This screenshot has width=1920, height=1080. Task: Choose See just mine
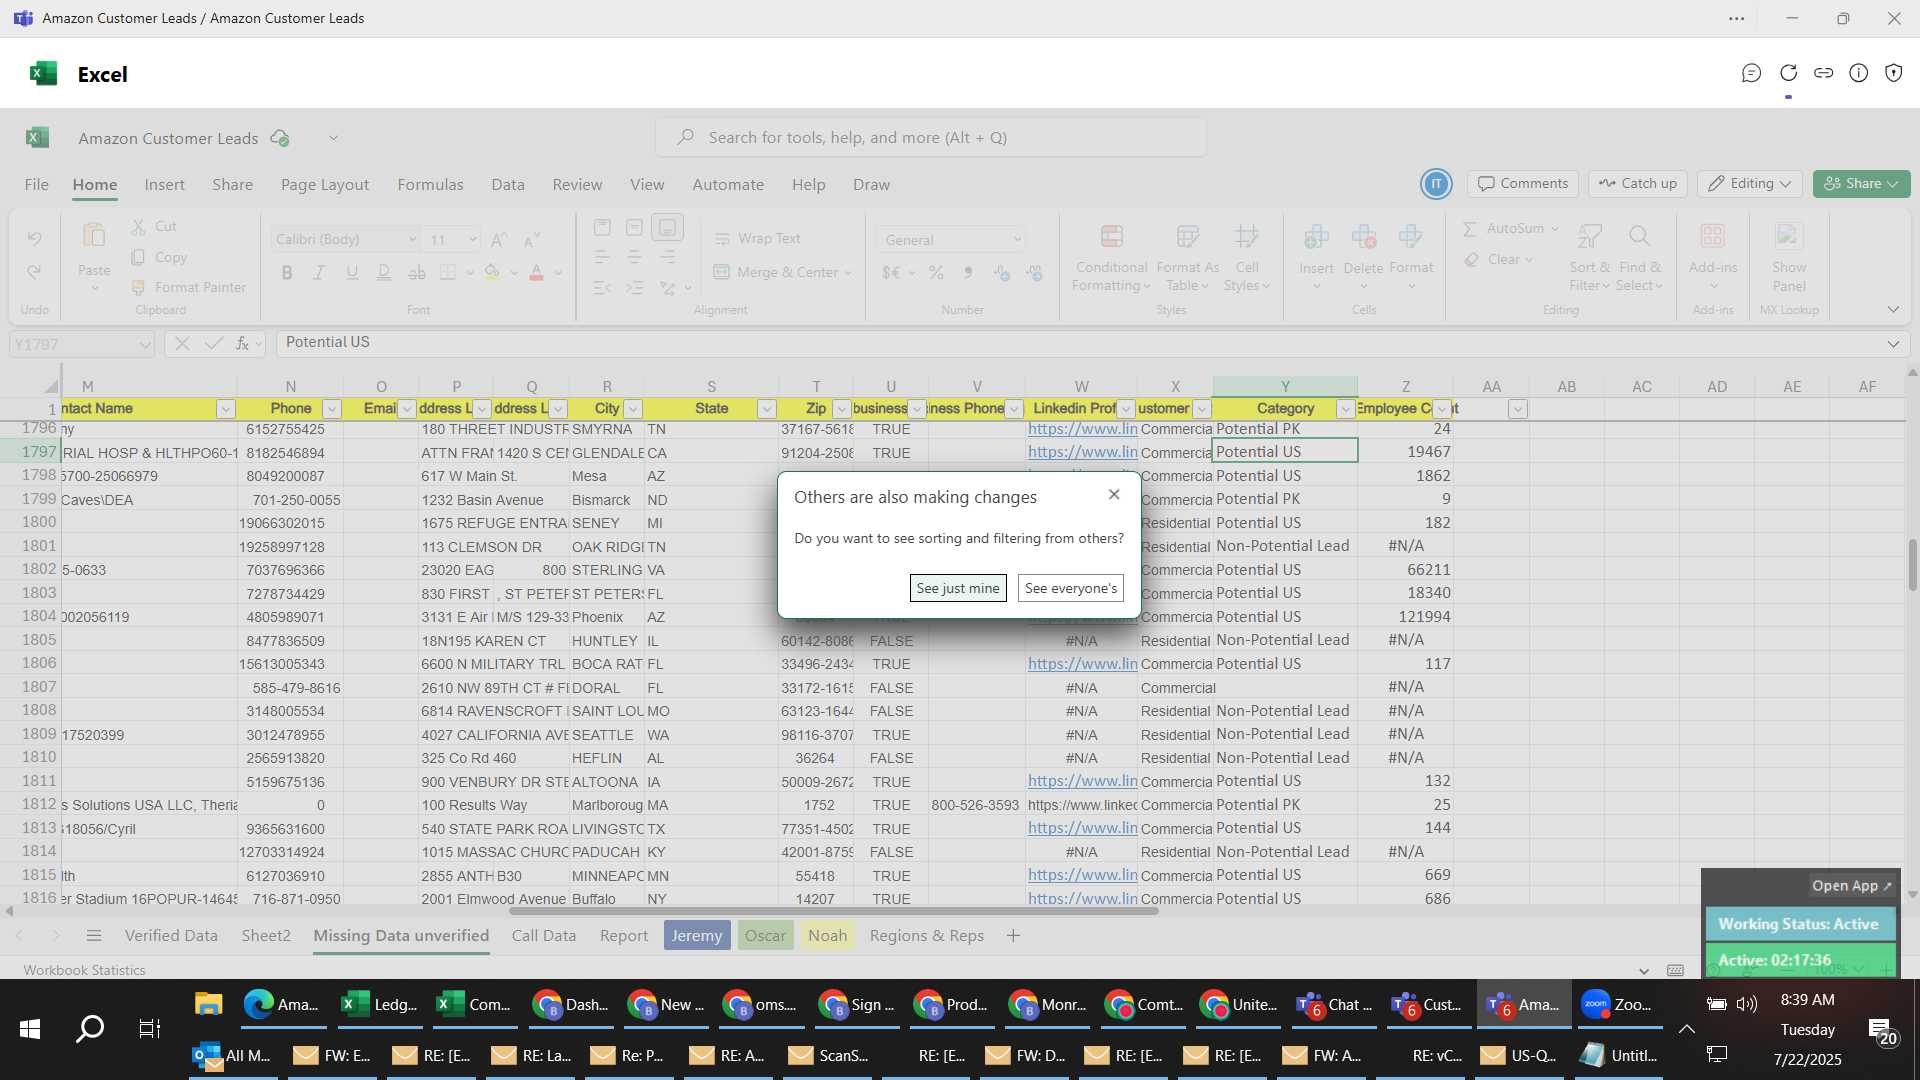pyautogui.click(x=958, y=588)
